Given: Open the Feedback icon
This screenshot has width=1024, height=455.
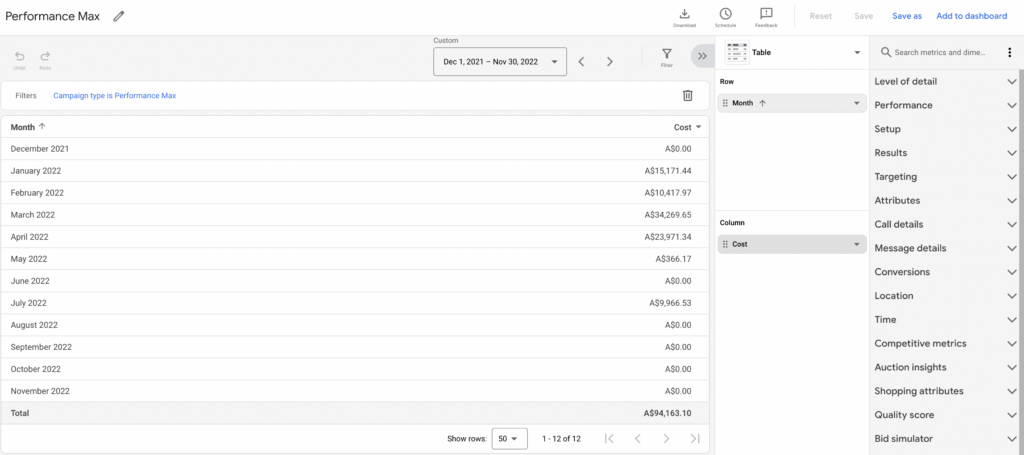Looking at the screenshot, I should point(766,16).
